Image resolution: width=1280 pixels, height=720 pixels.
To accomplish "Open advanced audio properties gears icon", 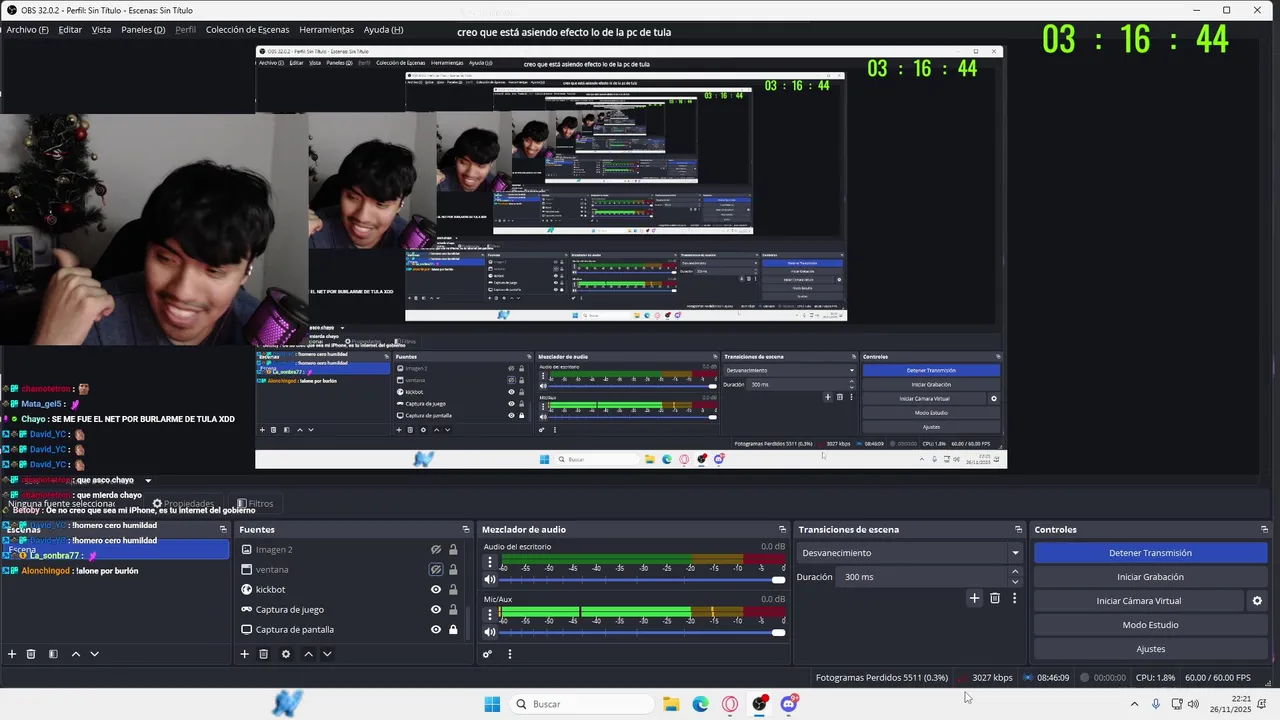I will point(487,654).
